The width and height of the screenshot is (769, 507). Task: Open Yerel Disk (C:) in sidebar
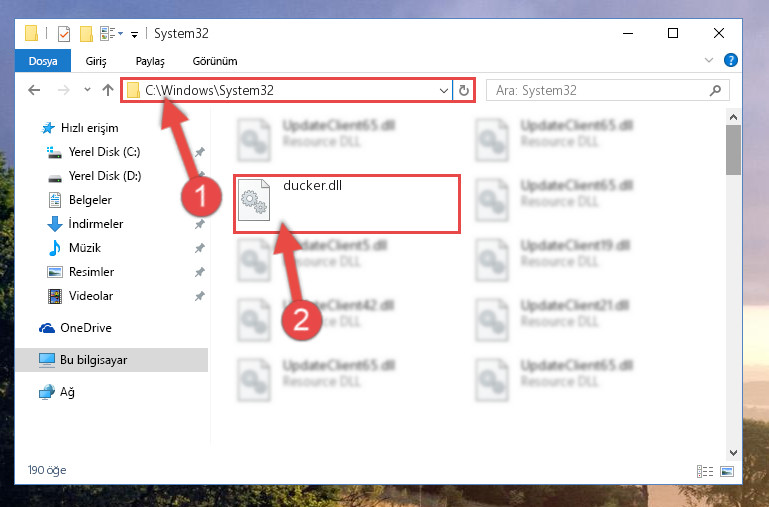(x=104, y=152)
